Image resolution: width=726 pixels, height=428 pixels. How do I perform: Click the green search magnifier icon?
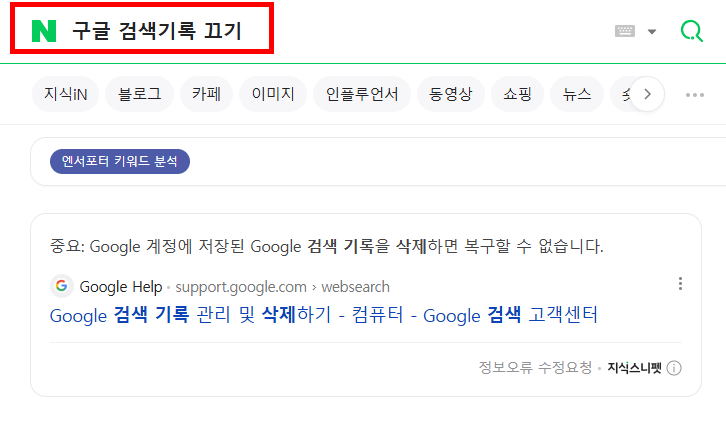pyautogui.click(x=692, y=31)
